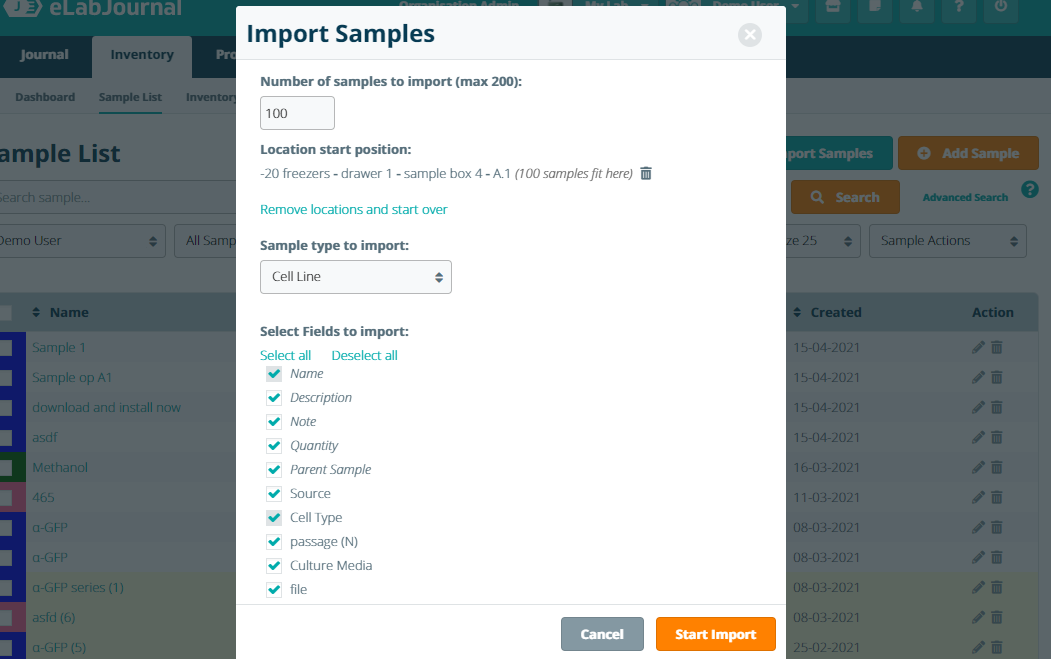
Task: Uncheck the Description field checkbox
Action: click(x=274, y=398)
